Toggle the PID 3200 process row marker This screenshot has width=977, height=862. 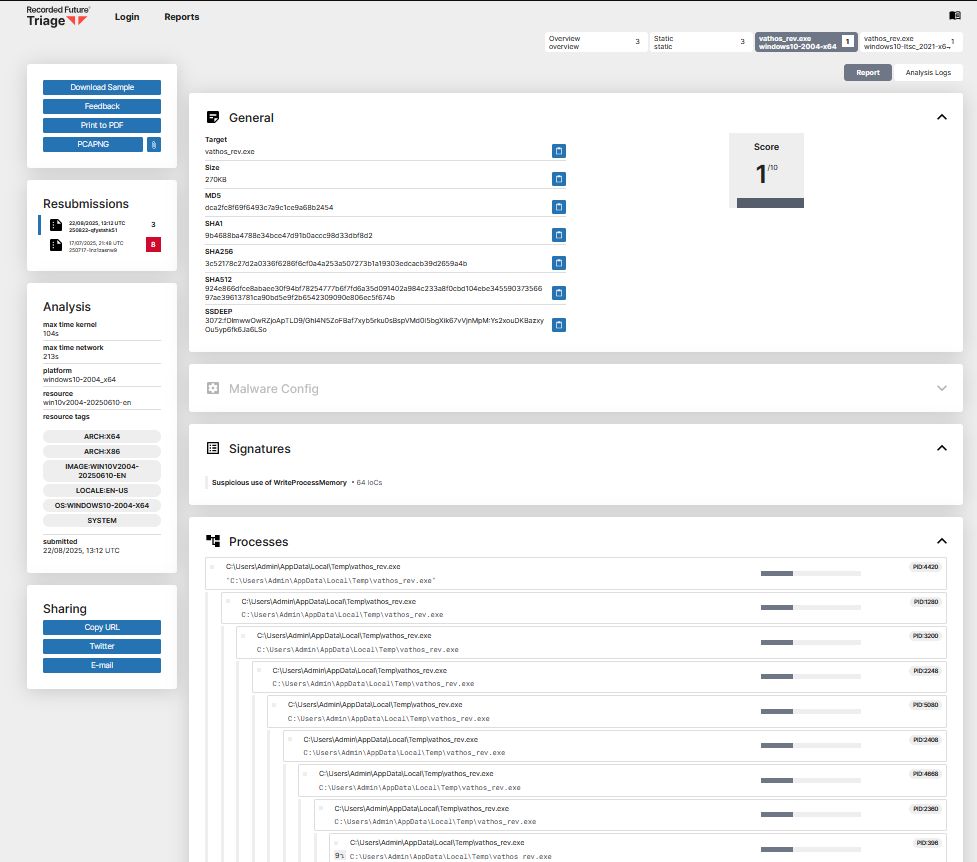click(244, 636)
